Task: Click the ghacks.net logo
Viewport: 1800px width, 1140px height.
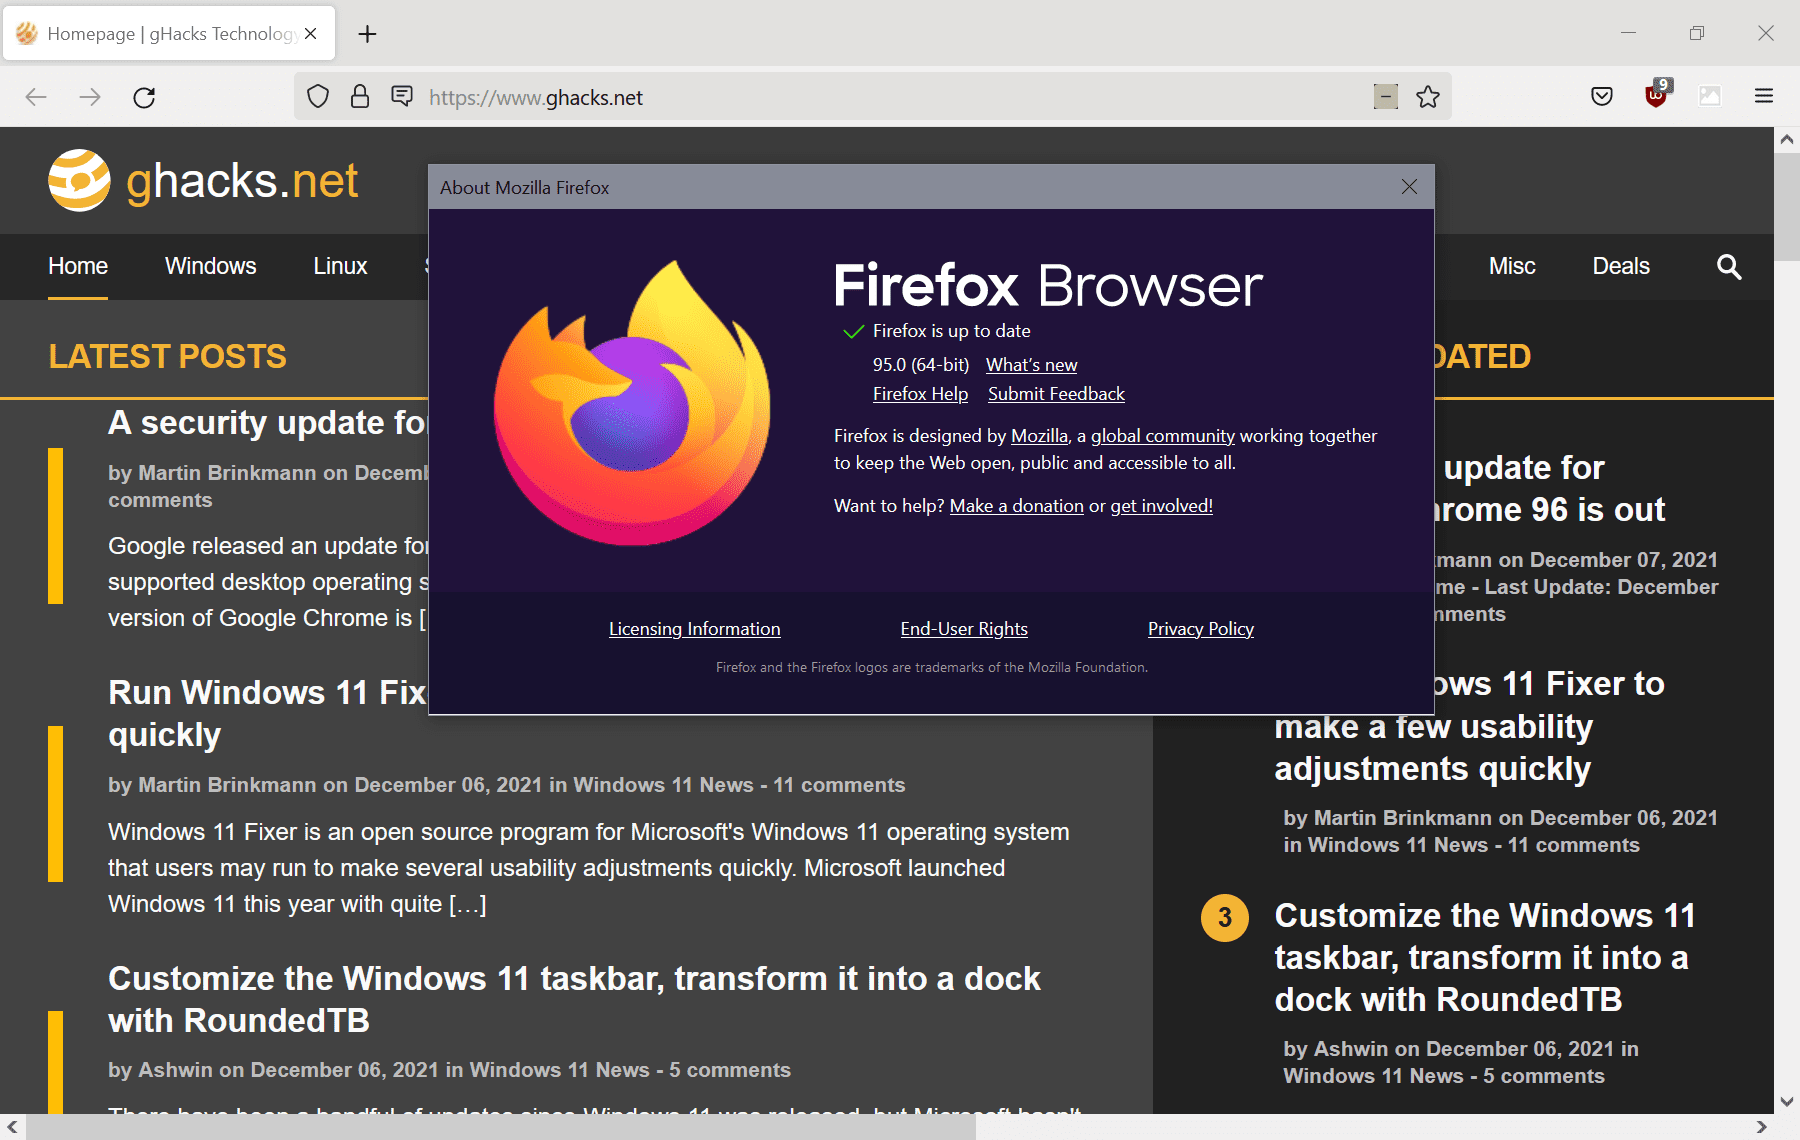Action: tap(203, 181)
